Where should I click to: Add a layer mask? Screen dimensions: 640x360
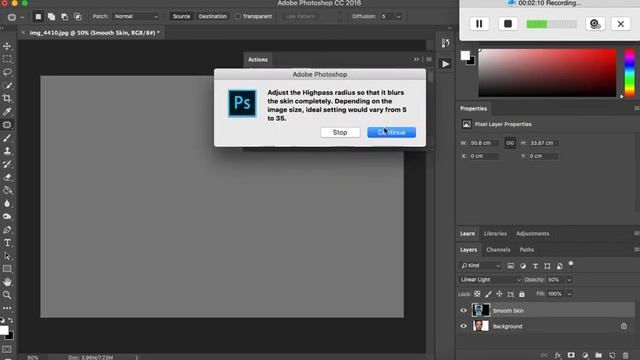pos(571,356)
